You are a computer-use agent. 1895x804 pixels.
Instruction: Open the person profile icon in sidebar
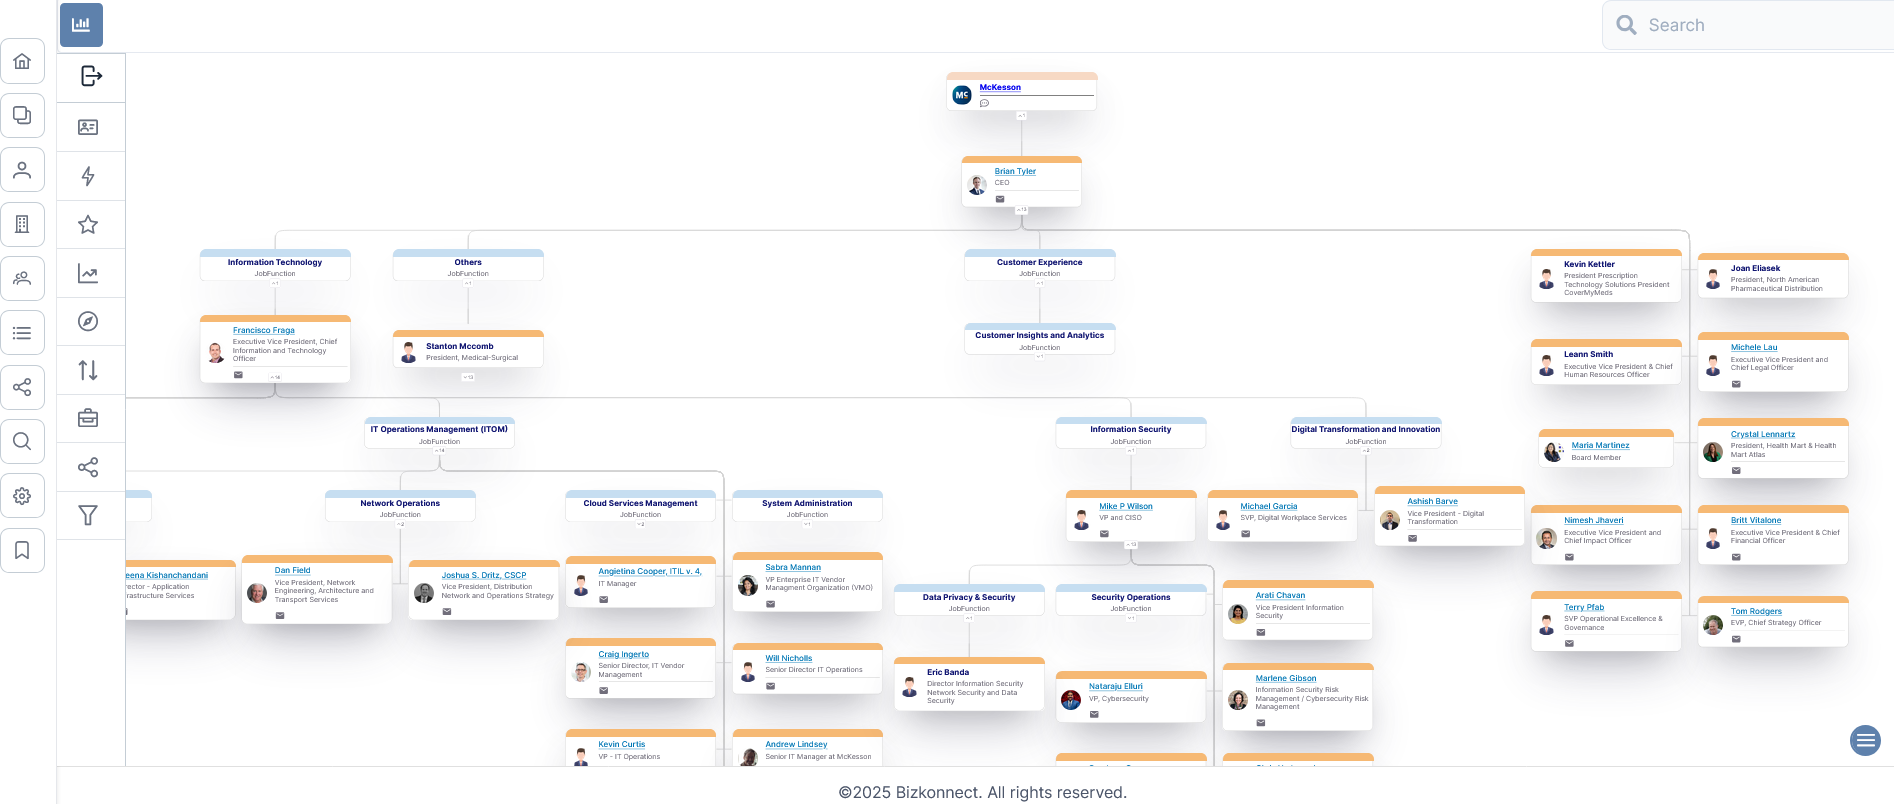pyautogui.click(x=22, y=170)
